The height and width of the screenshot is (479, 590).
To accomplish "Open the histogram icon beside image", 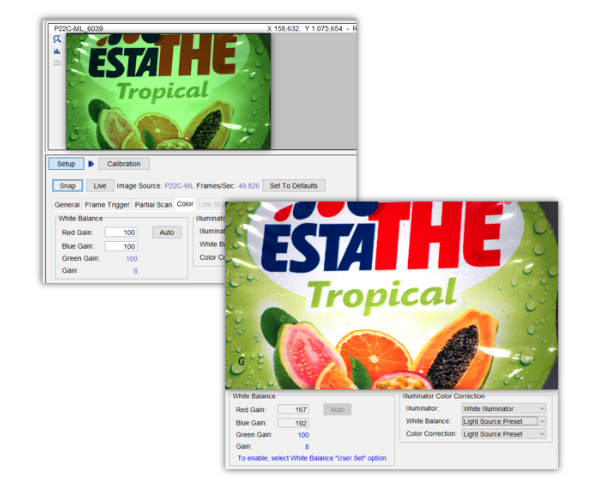I will pos(57,51).
